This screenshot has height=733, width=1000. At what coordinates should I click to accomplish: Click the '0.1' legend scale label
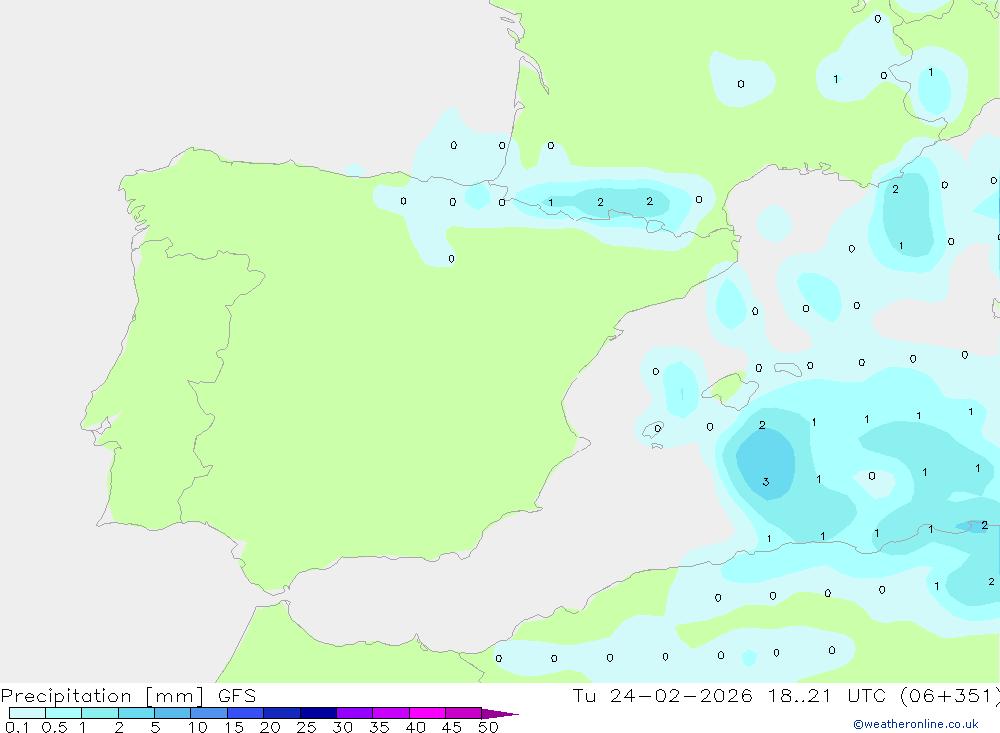(x=17, y=727)
